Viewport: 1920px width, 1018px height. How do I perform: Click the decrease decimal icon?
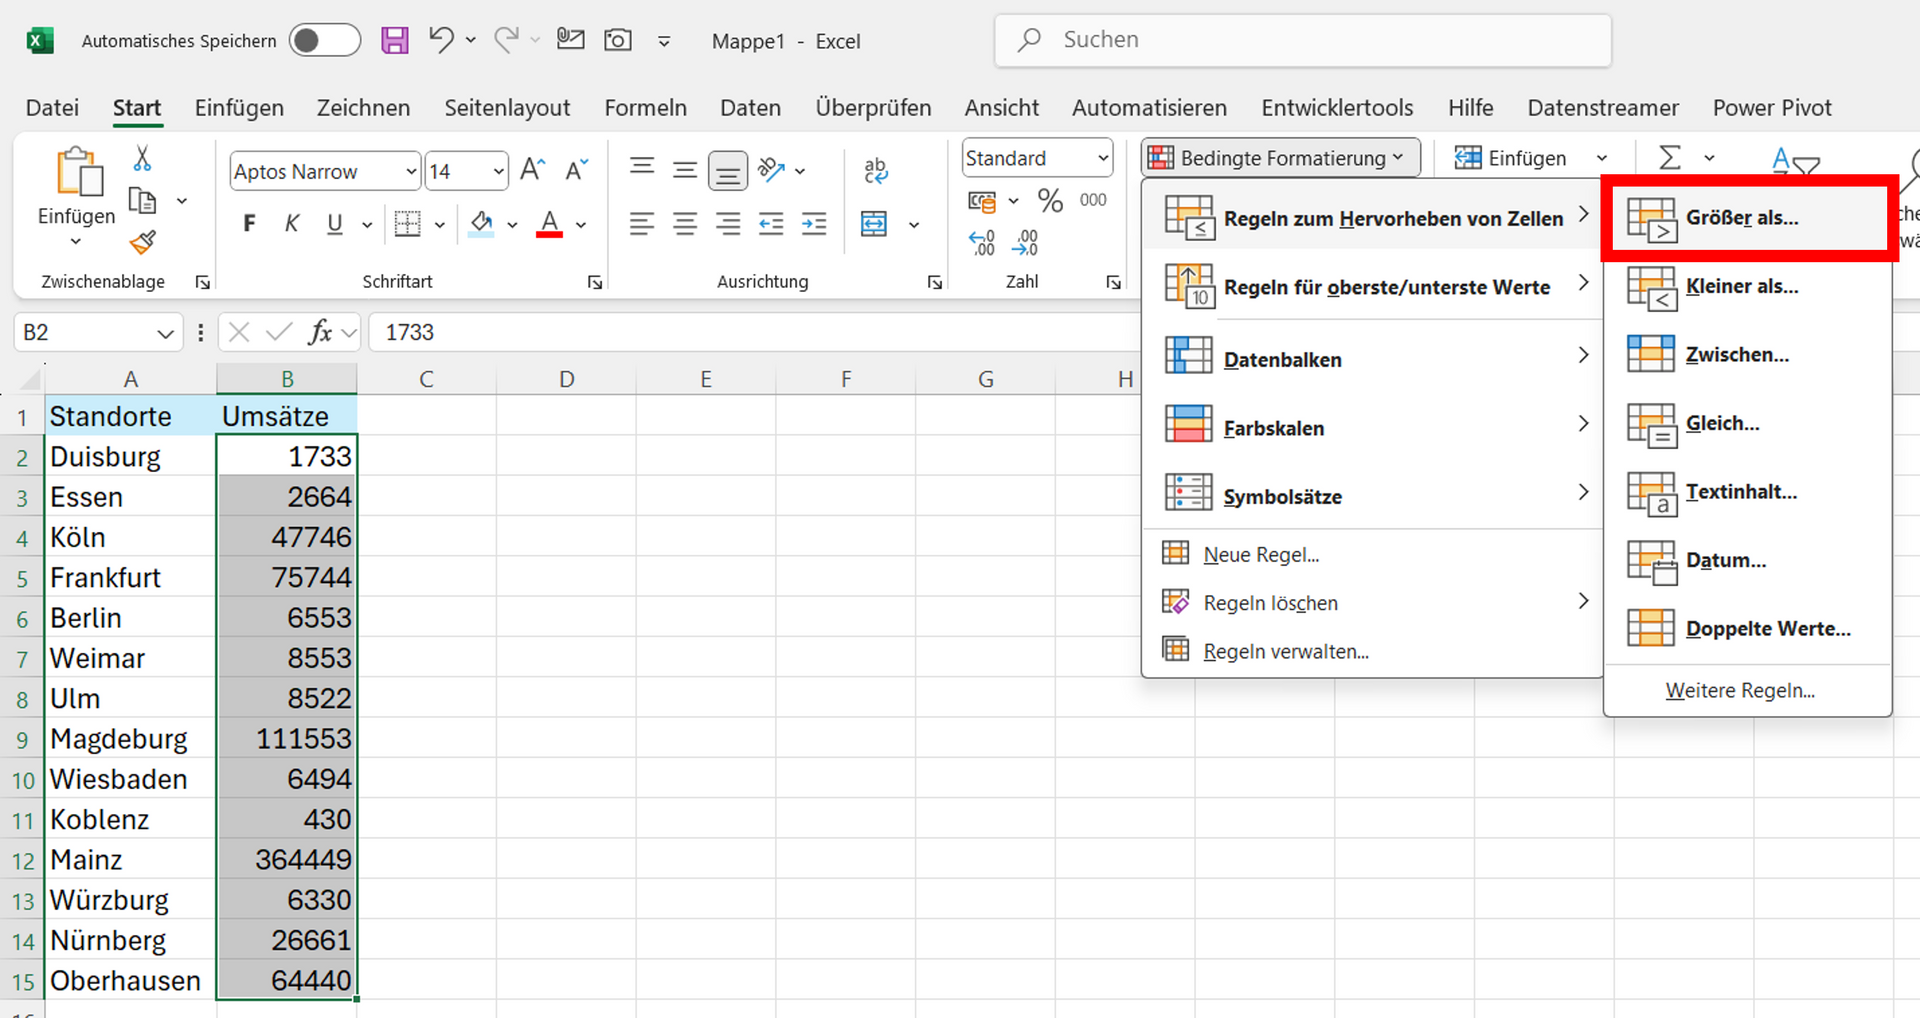tap(1026, 242)
